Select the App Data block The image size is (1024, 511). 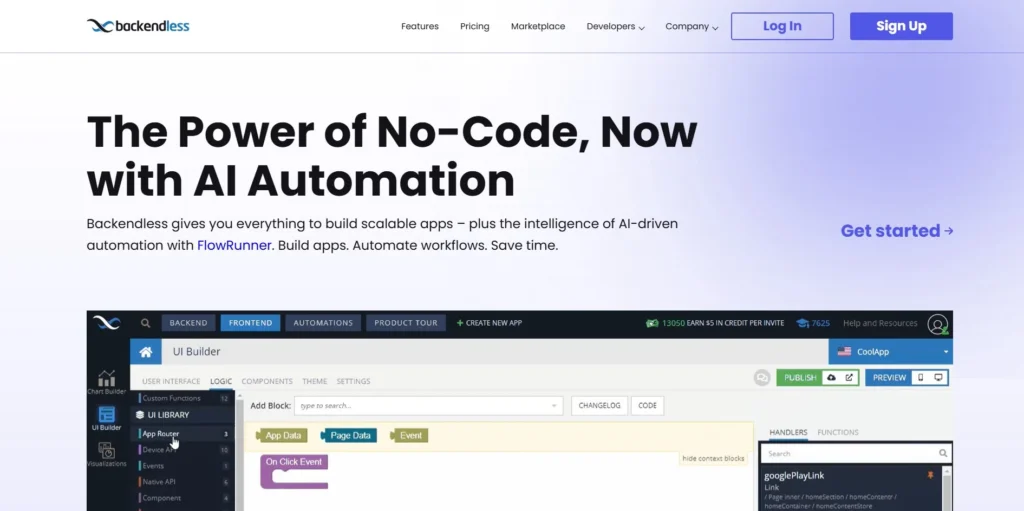281,436
